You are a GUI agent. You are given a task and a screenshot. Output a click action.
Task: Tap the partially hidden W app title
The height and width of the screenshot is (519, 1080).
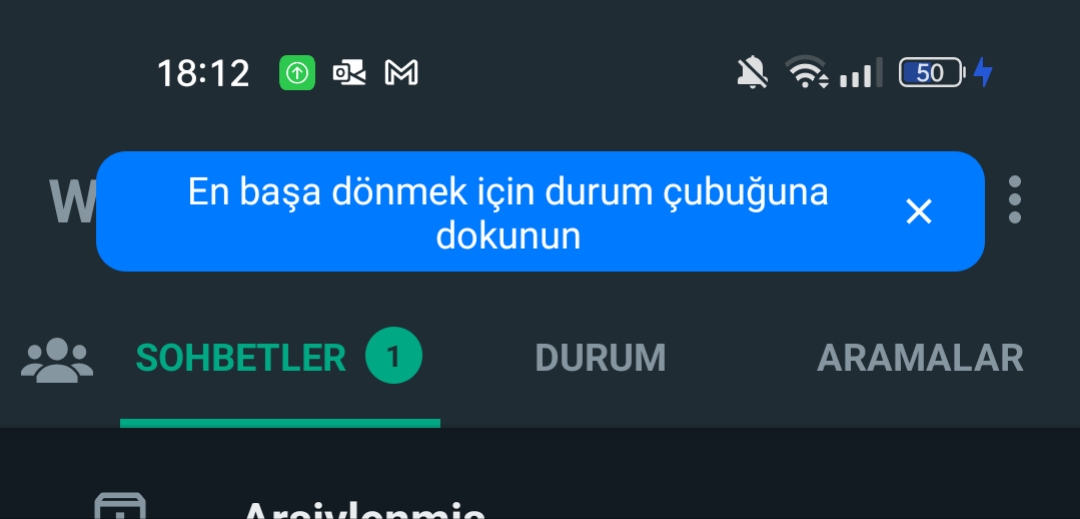click(x=72, y=202)
